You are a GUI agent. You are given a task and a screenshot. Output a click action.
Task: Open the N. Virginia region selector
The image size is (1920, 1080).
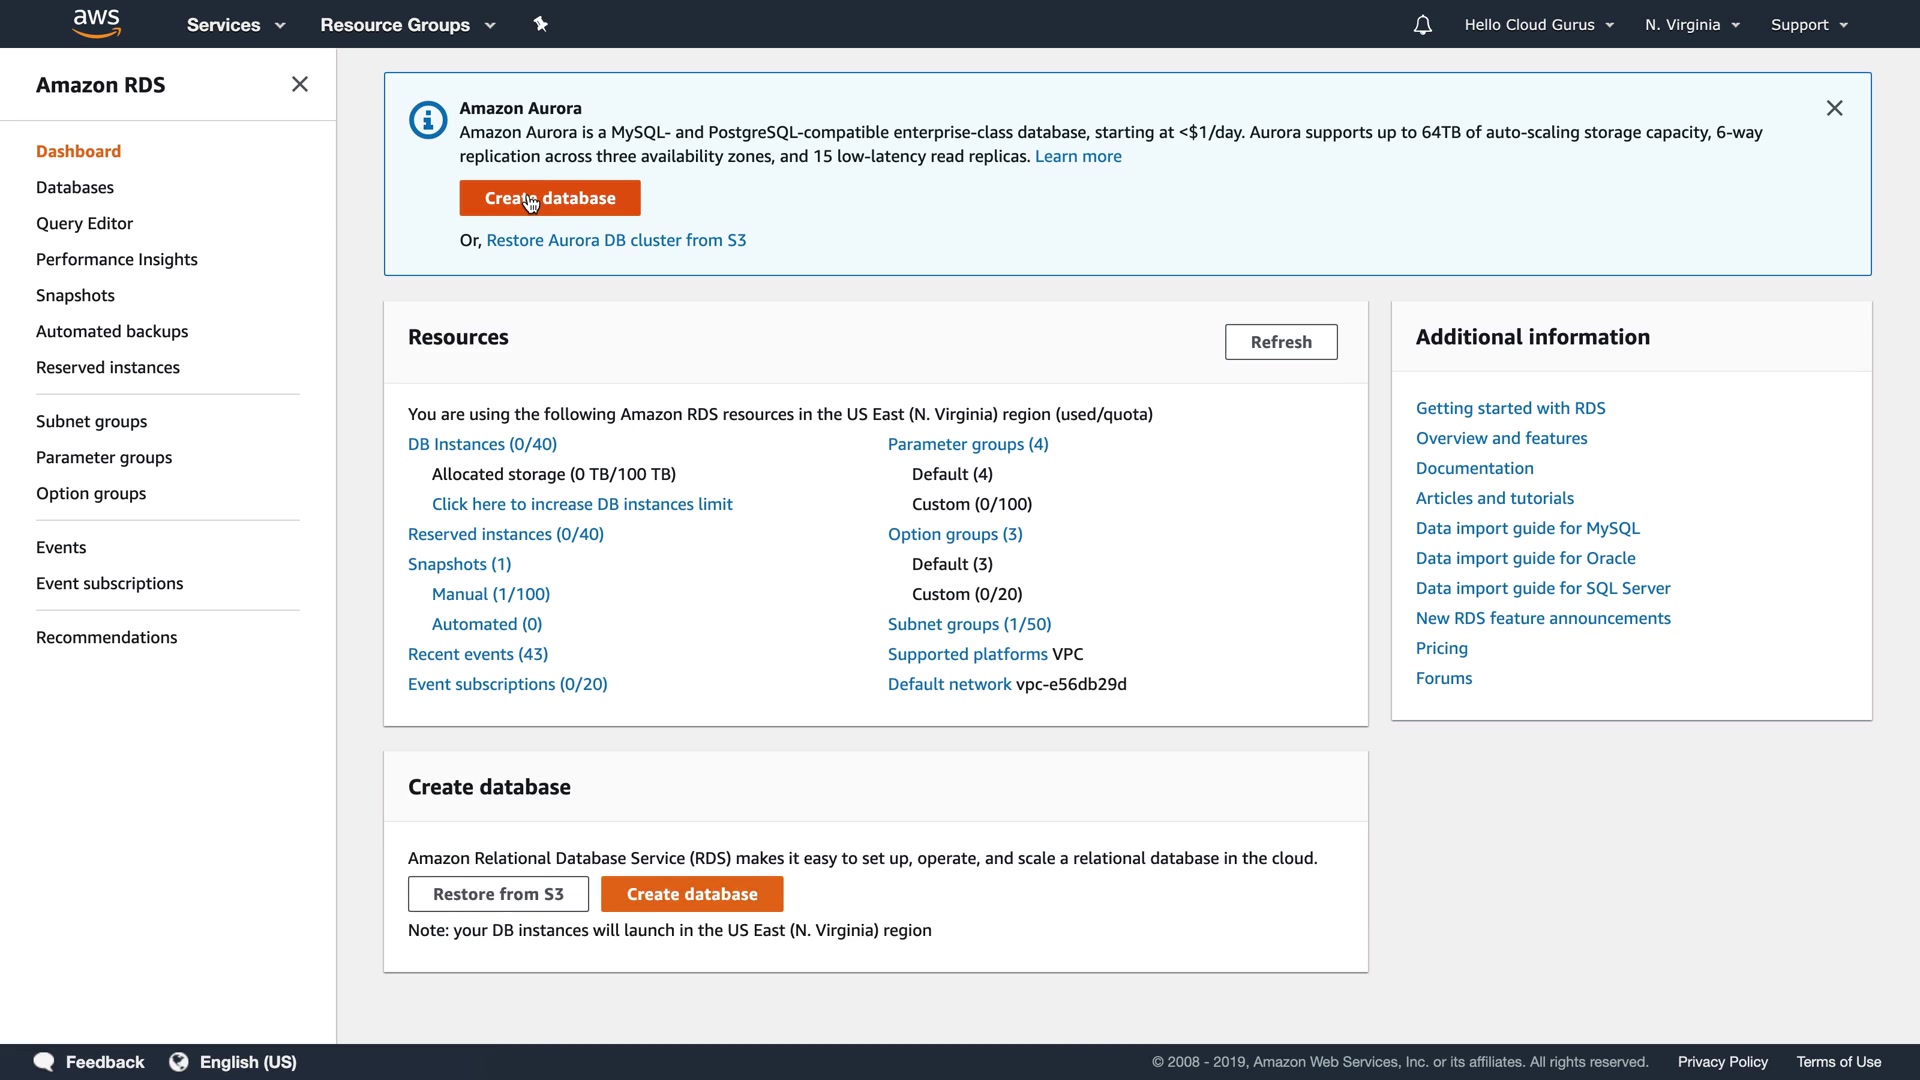coord(1692,25)
